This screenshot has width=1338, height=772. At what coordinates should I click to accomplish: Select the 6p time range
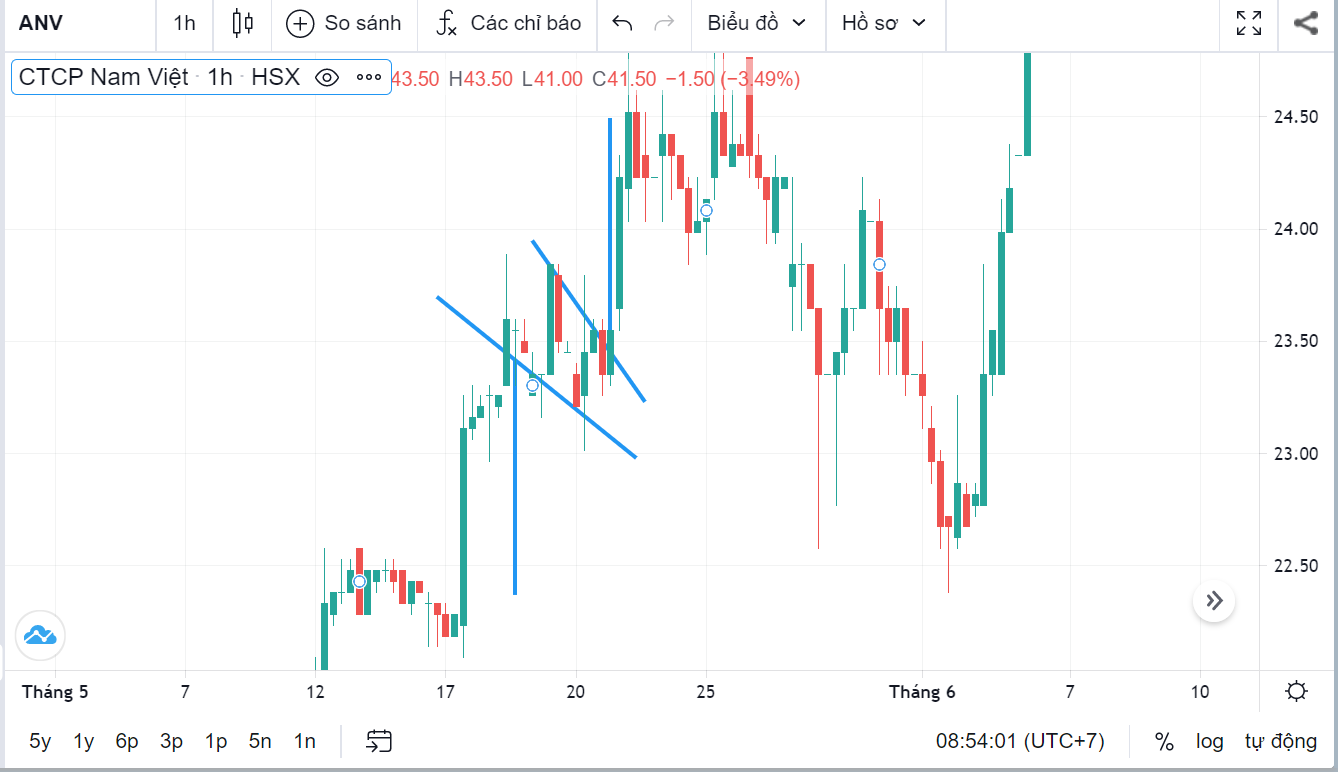tap(127, 741)
